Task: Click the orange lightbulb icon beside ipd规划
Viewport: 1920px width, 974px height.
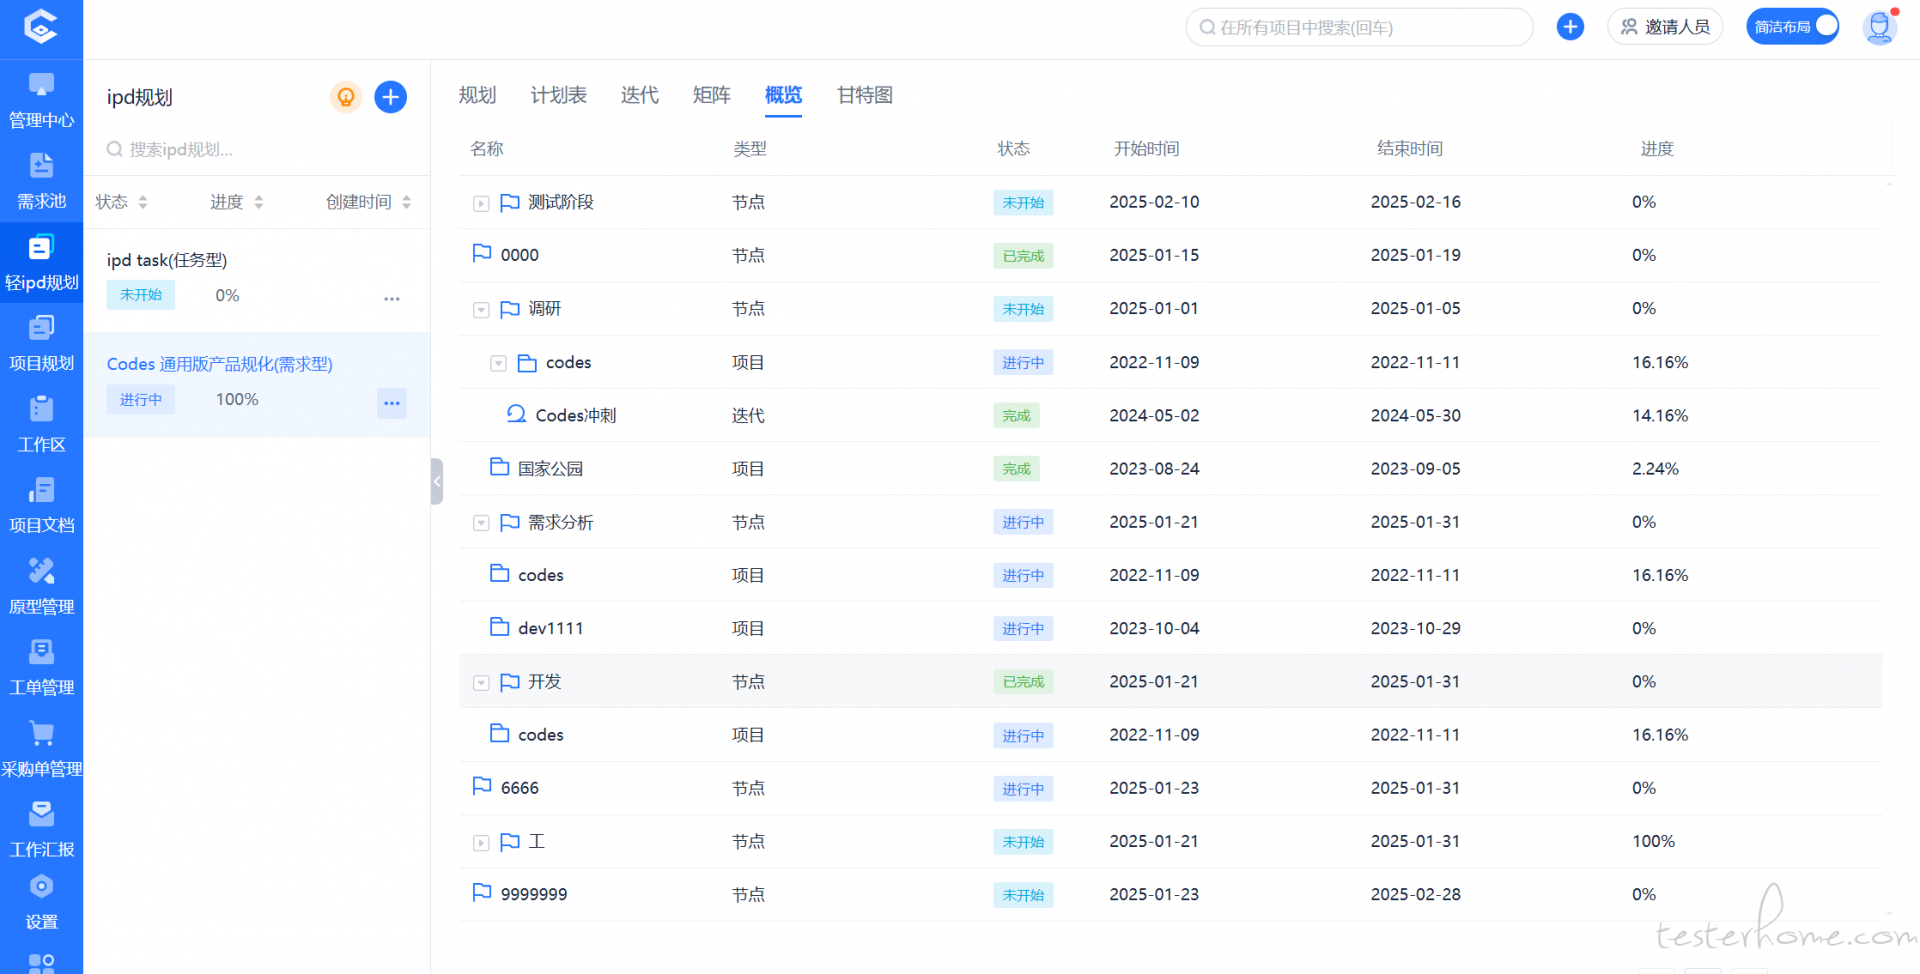Action: (x=346, y=97)
